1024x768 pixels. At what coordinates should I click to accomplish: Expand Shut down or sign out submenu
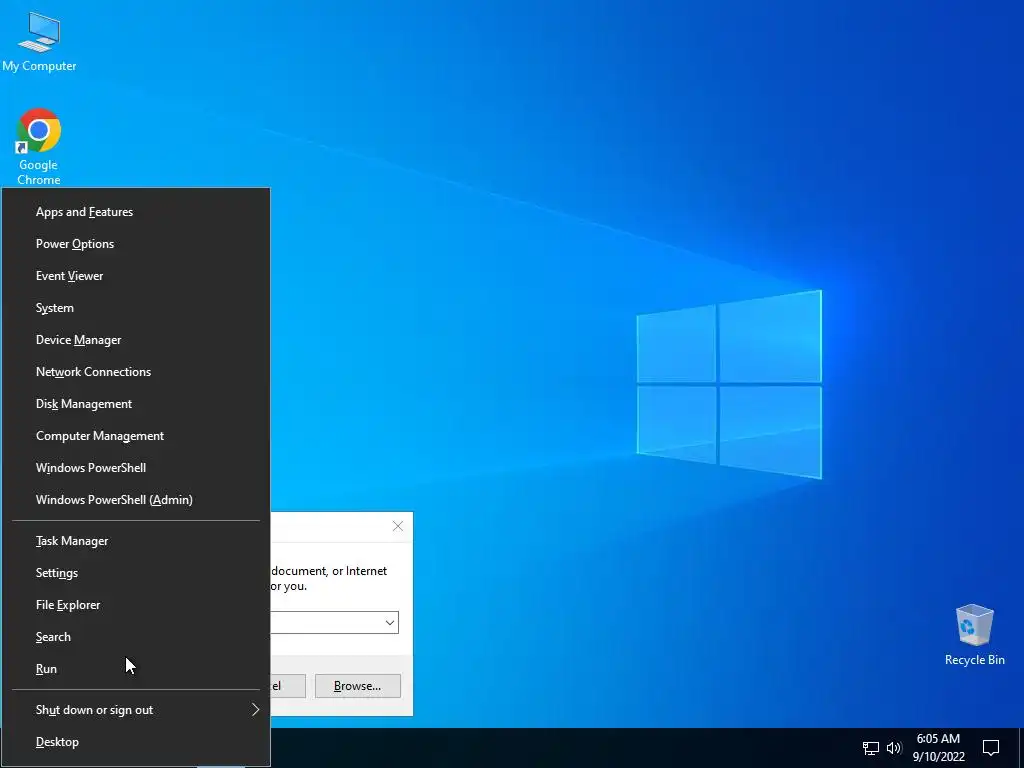coord(136,710)
